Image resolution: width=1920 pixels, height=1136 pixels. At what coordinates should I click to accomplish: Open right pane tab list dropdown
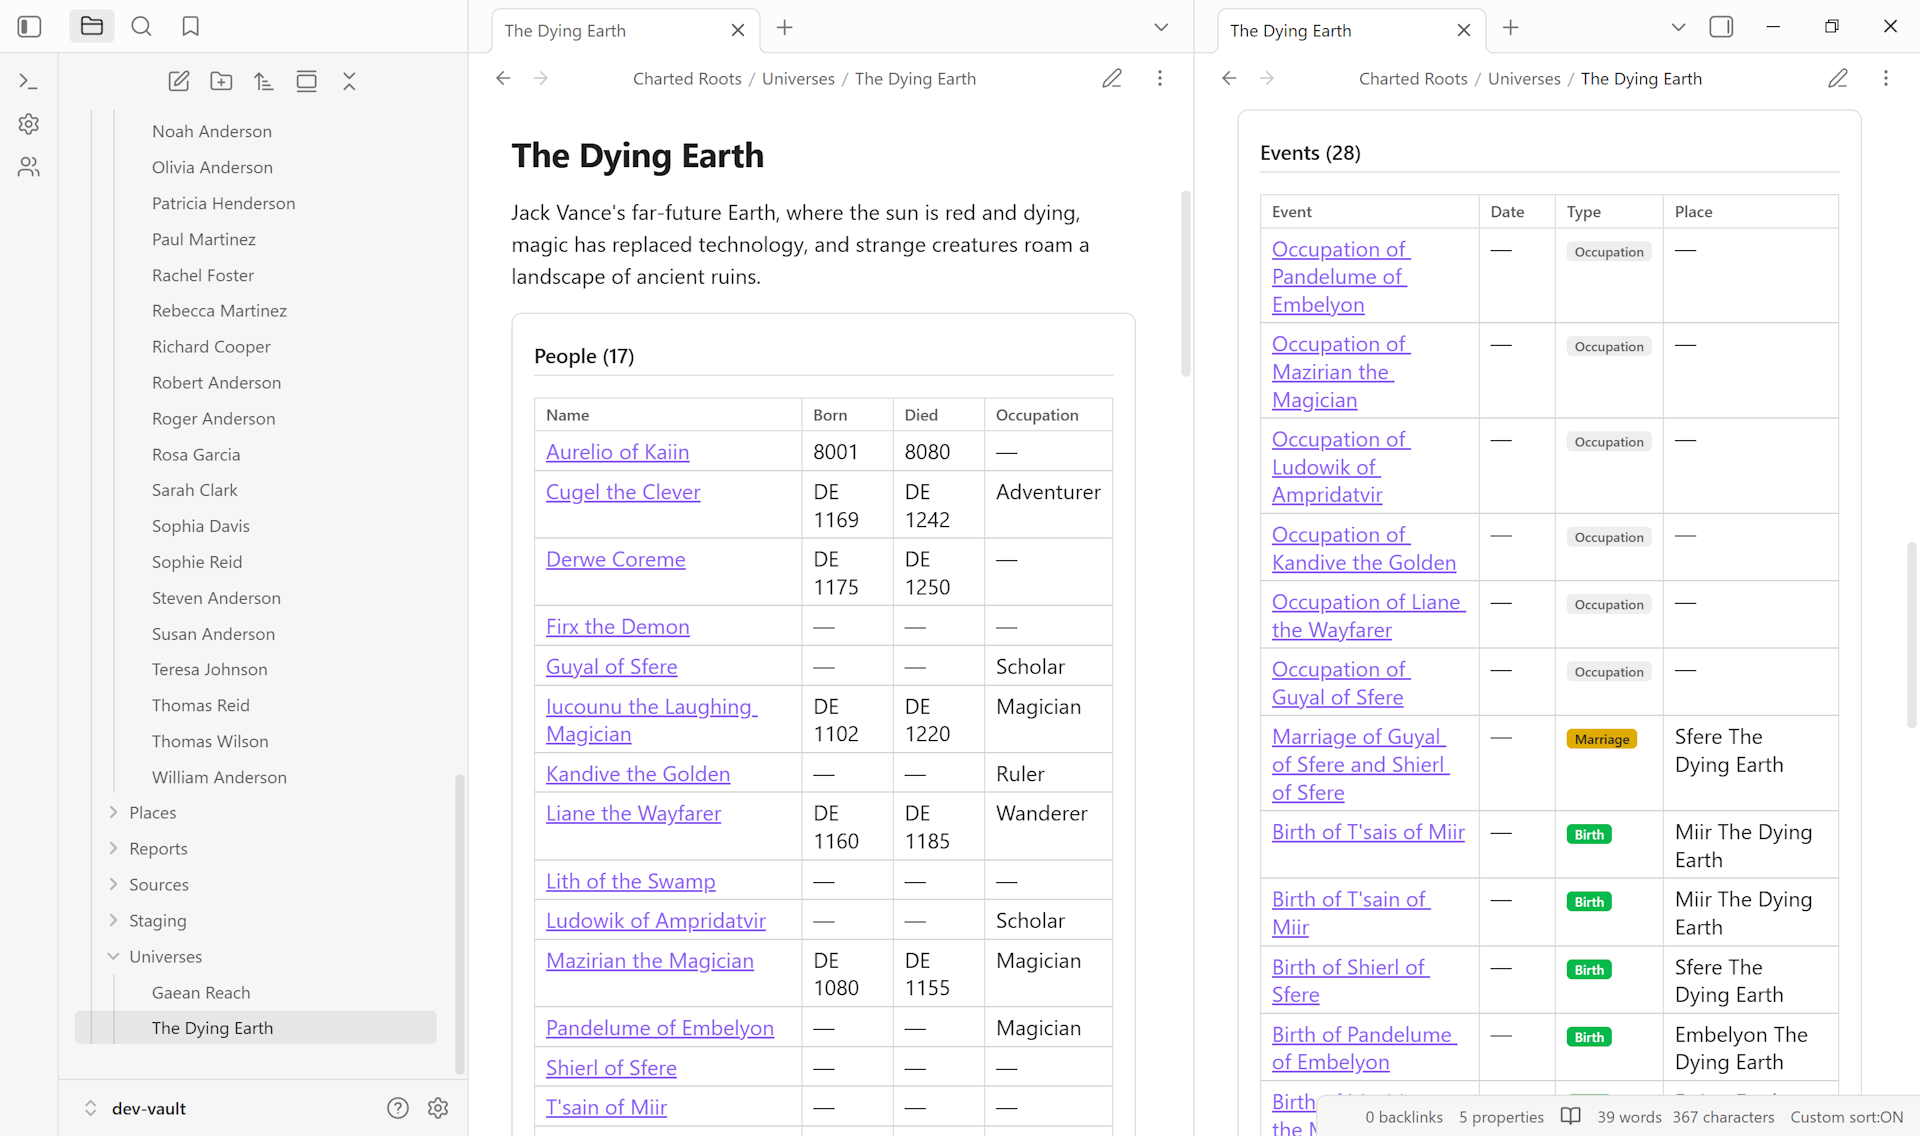pos(1679,28)
